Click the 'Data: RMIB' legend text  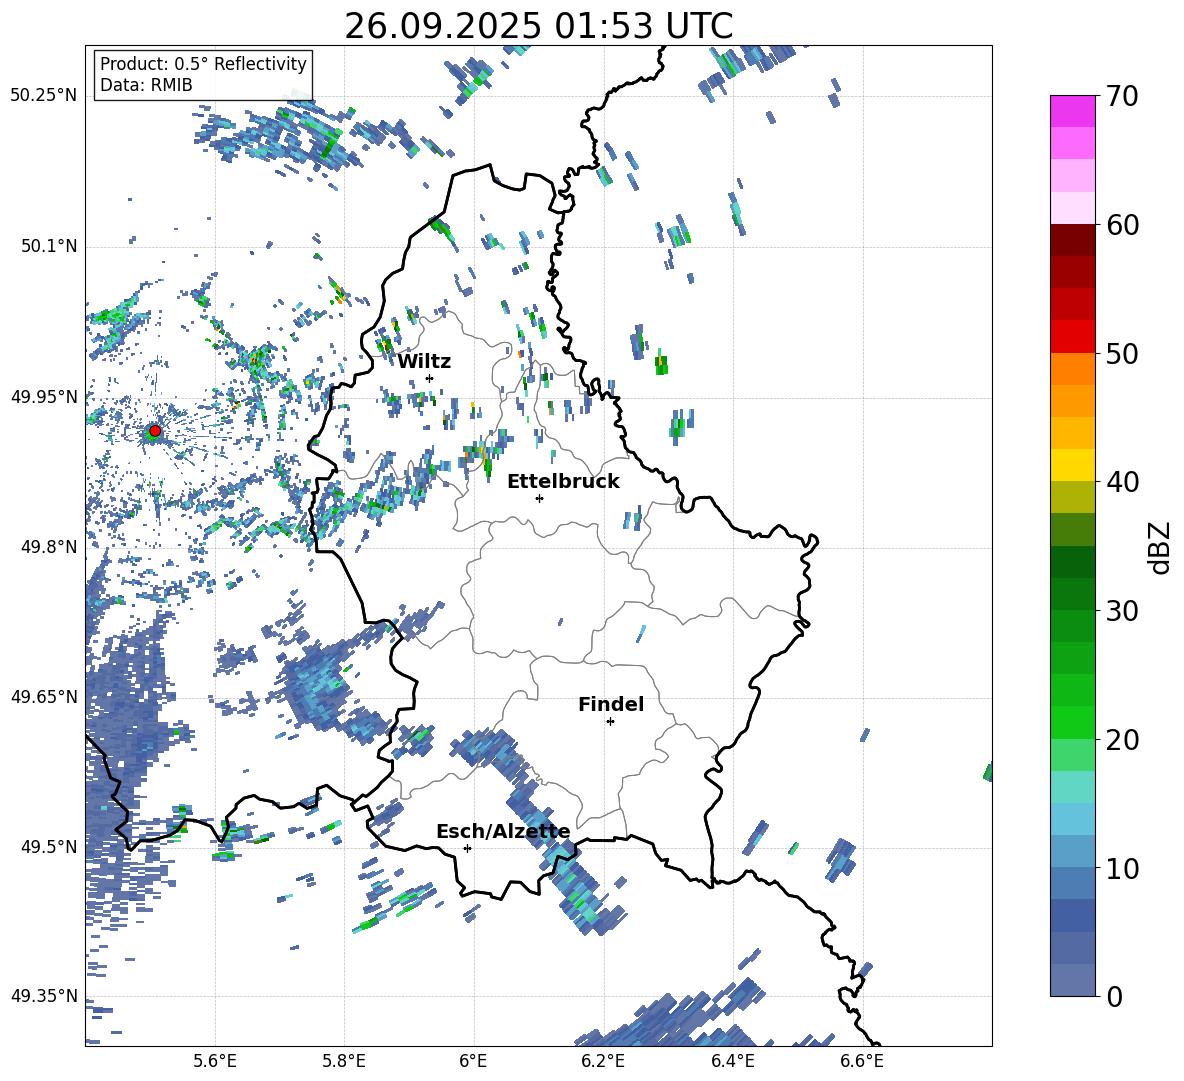(146, 85)
